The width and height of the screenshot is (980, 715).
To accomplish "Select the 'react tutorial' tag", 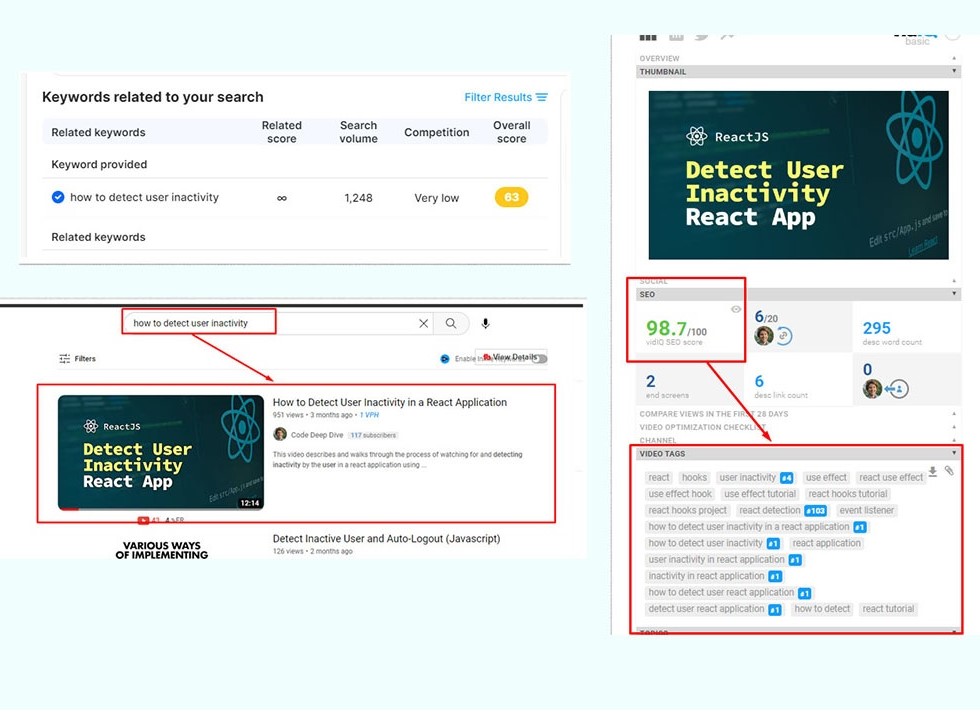I will pyautogui.click(x=888, y=609).
